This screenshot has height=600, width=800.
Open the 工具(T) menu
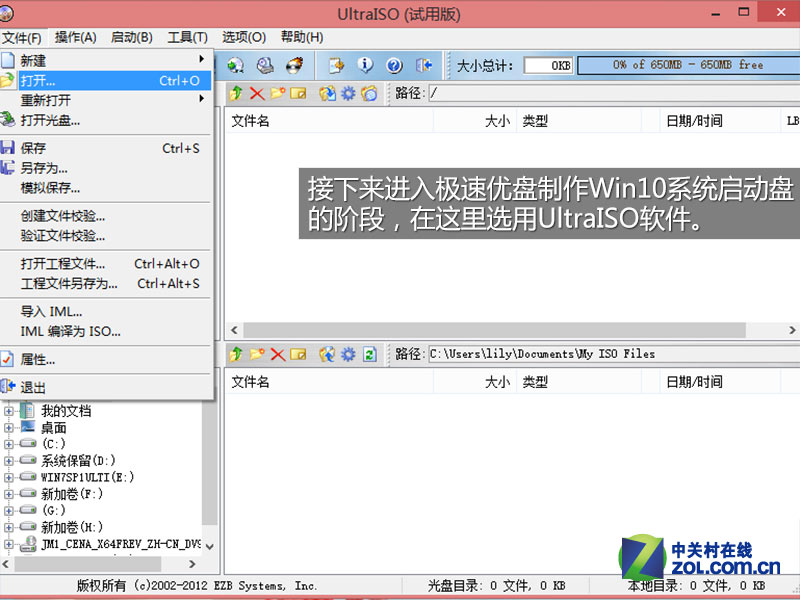188,38
